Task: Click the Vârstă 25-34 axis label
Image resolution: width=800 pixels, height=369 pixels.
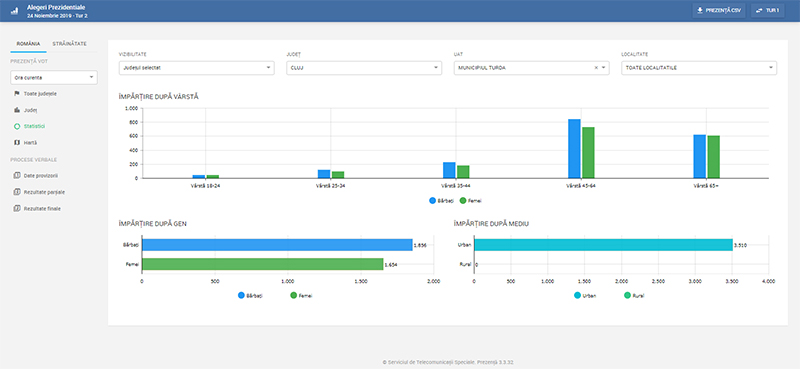Action: pos(331,186)
